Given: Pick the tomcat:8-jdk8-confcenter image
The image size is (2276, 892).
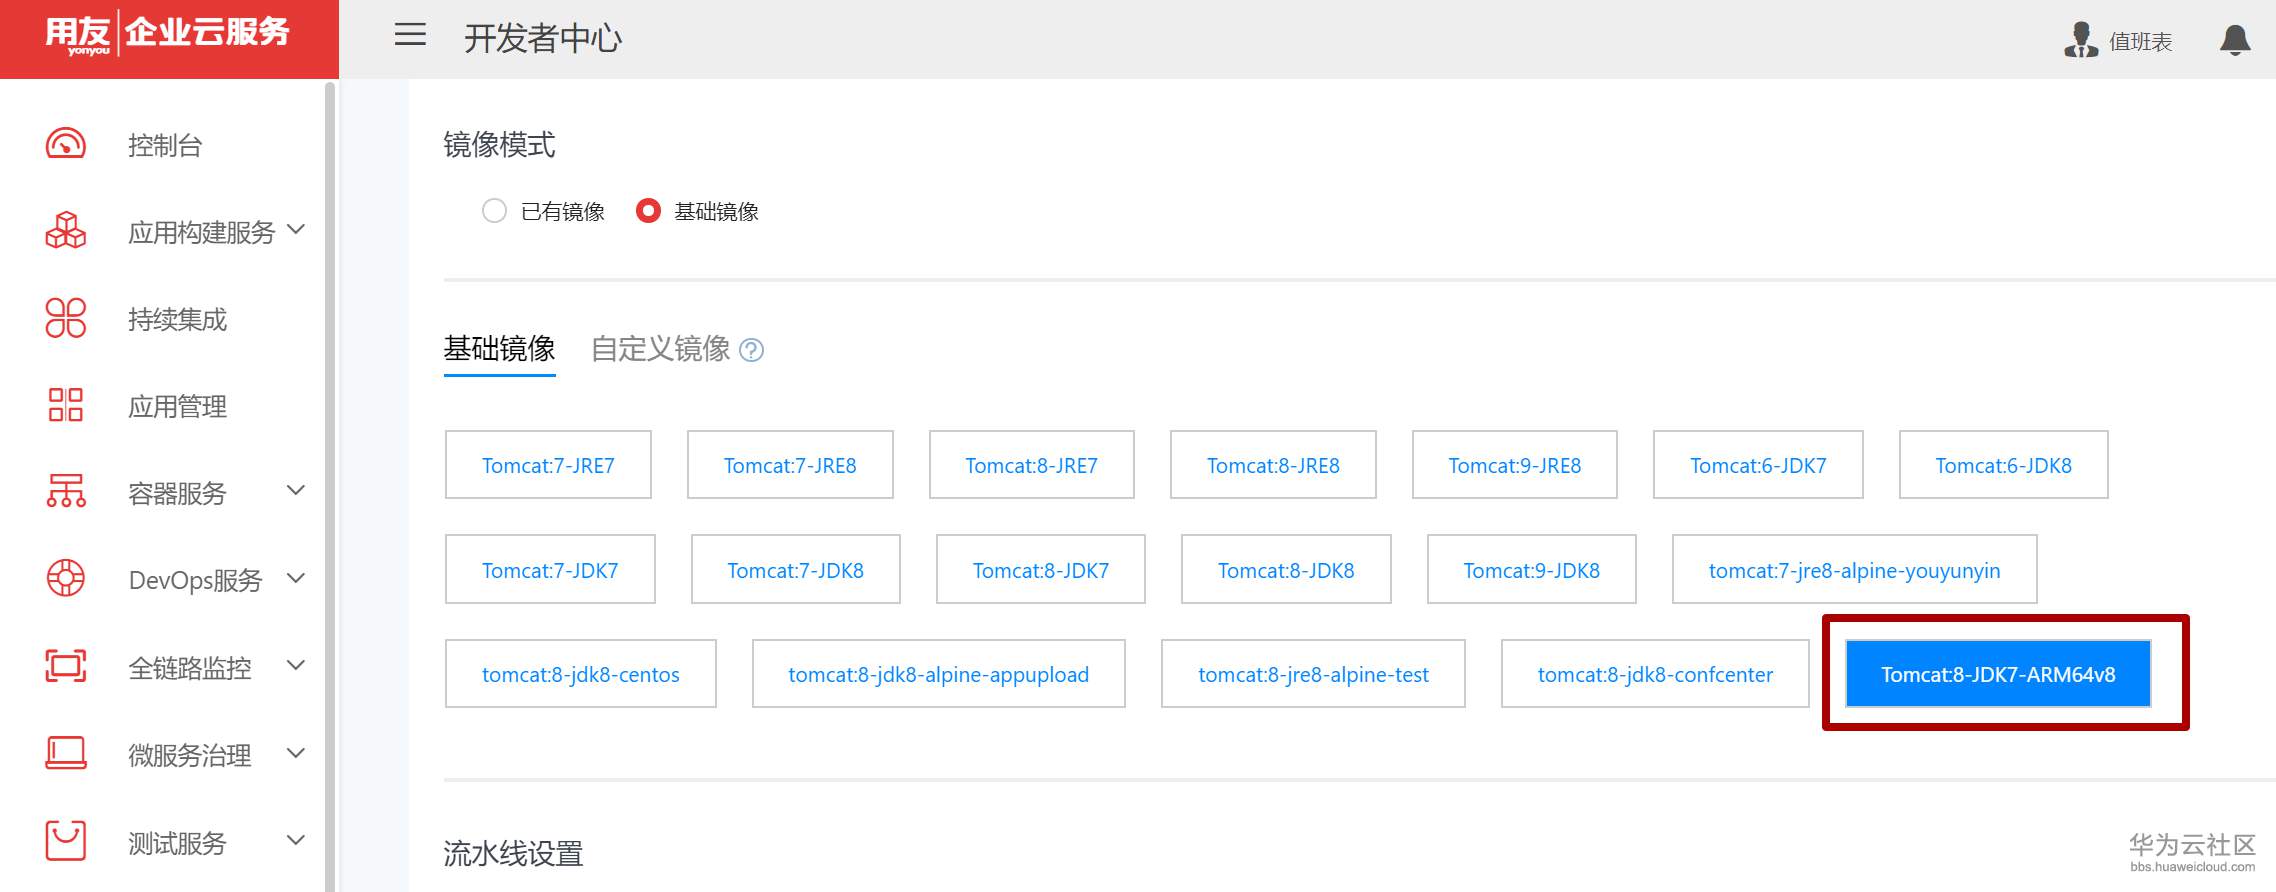Looking at the screenshot, I should pos(1655,674).
